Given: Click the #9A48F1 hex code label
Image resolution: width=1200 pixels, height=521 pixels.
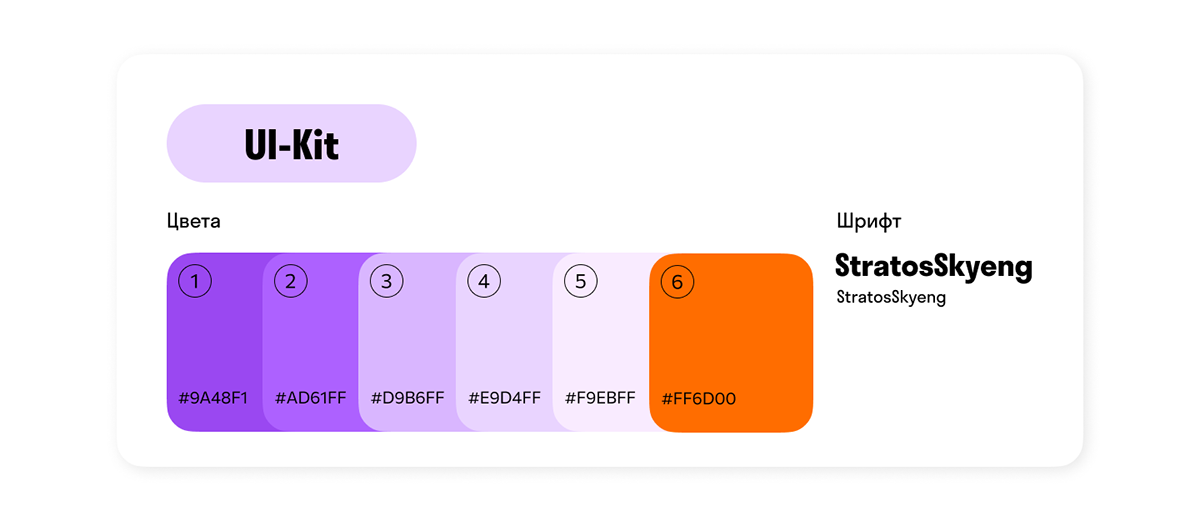Looking at the screenshot, I should tap(213, 398).
